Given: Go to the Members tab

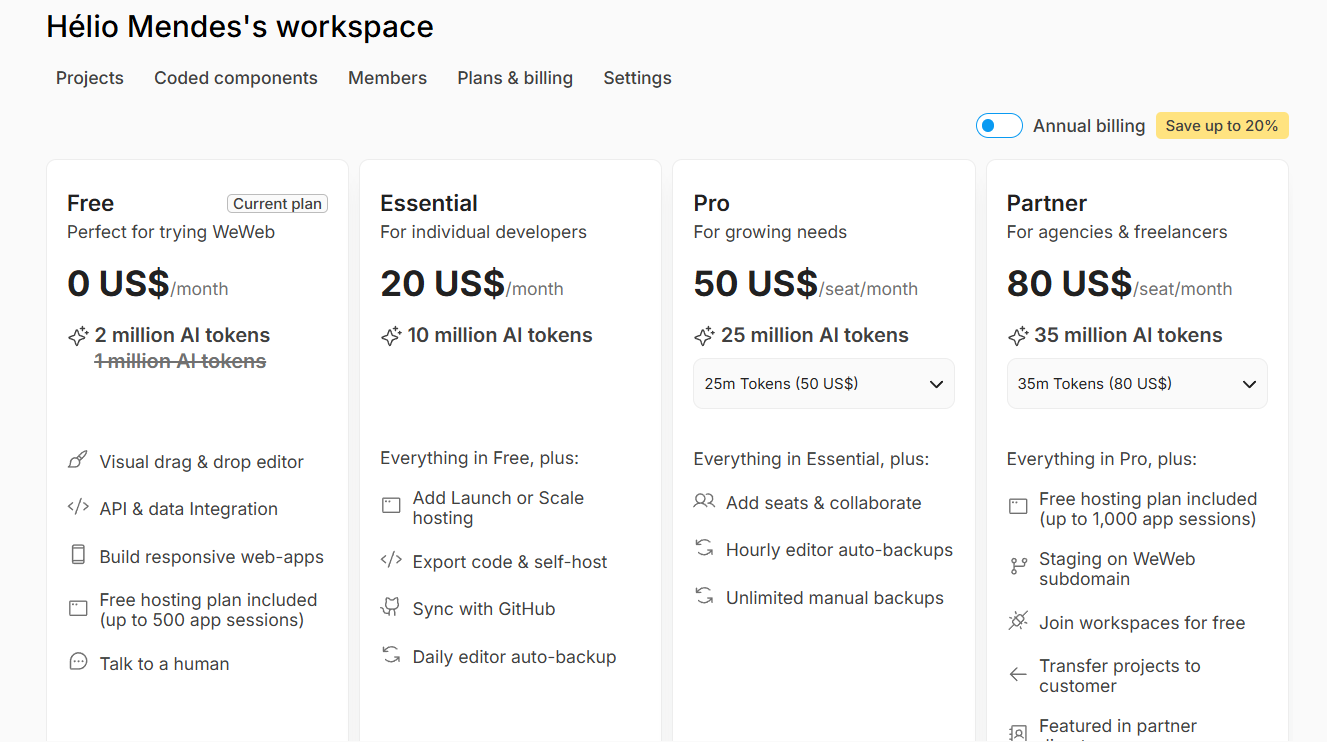Looking at the screenshot, I should click(387, 78).
